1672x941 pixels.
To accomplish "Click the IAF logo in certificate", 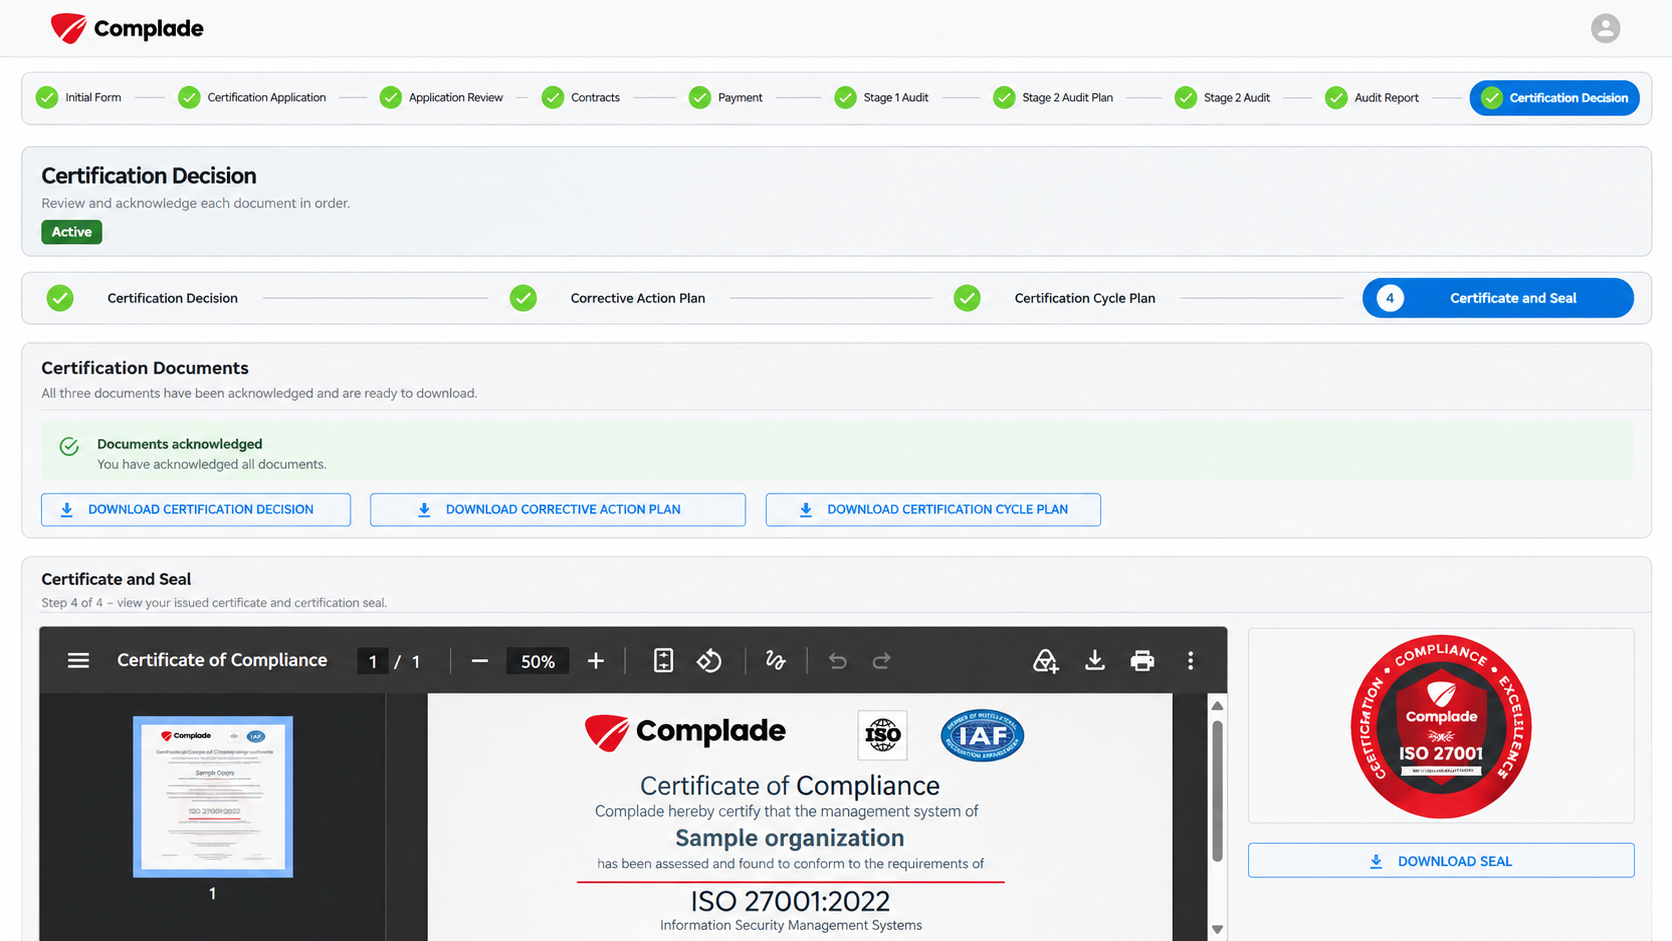I will tap(982, 736).
